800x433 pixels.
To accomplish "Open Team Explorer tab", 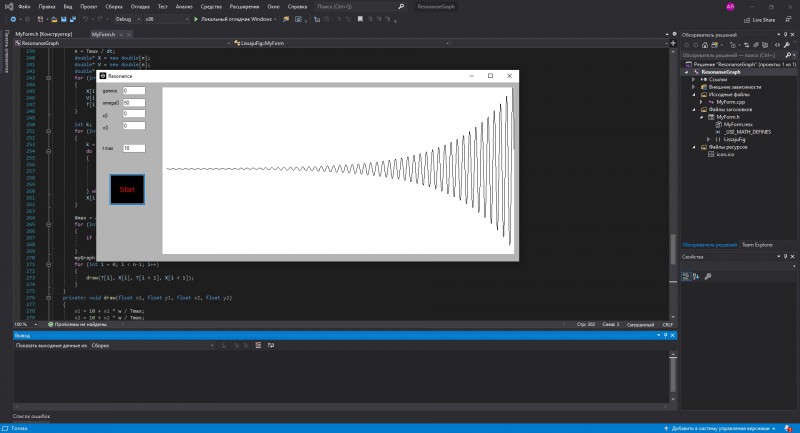I will tap(757, 245).
